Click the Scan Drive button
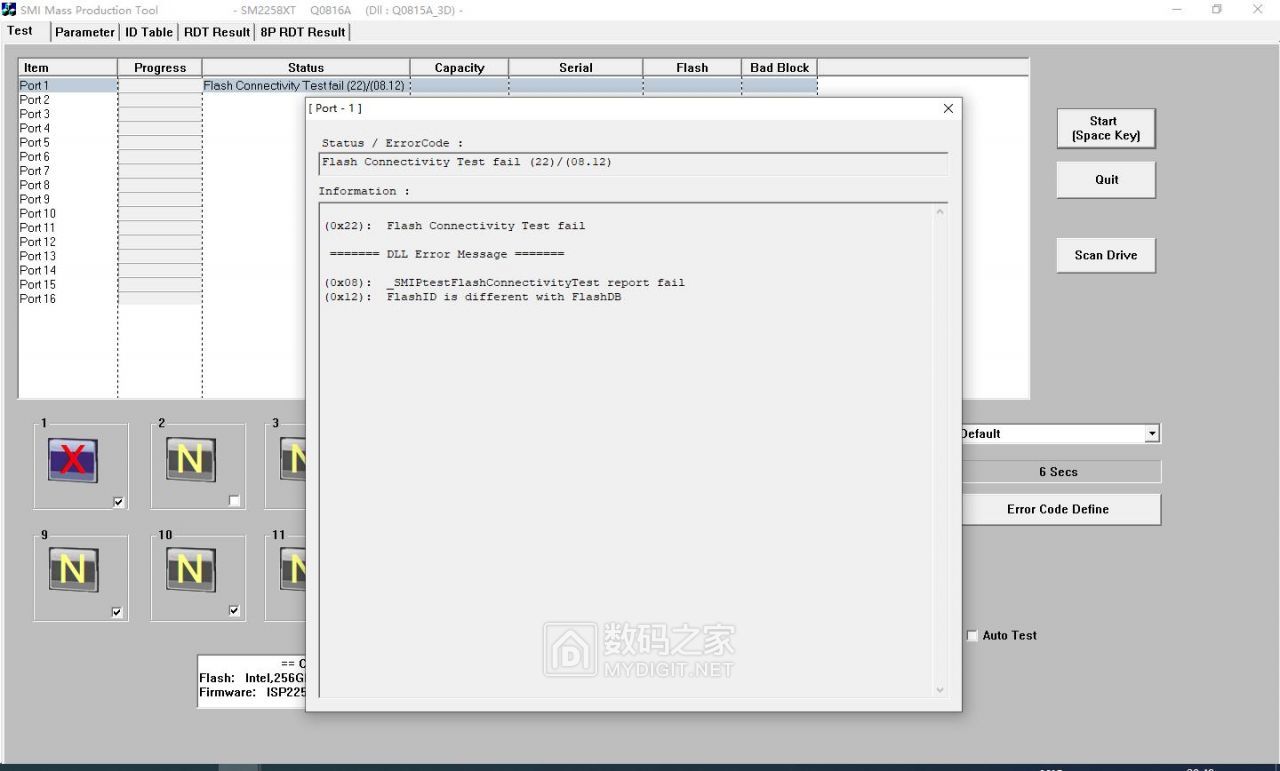 1106,255
